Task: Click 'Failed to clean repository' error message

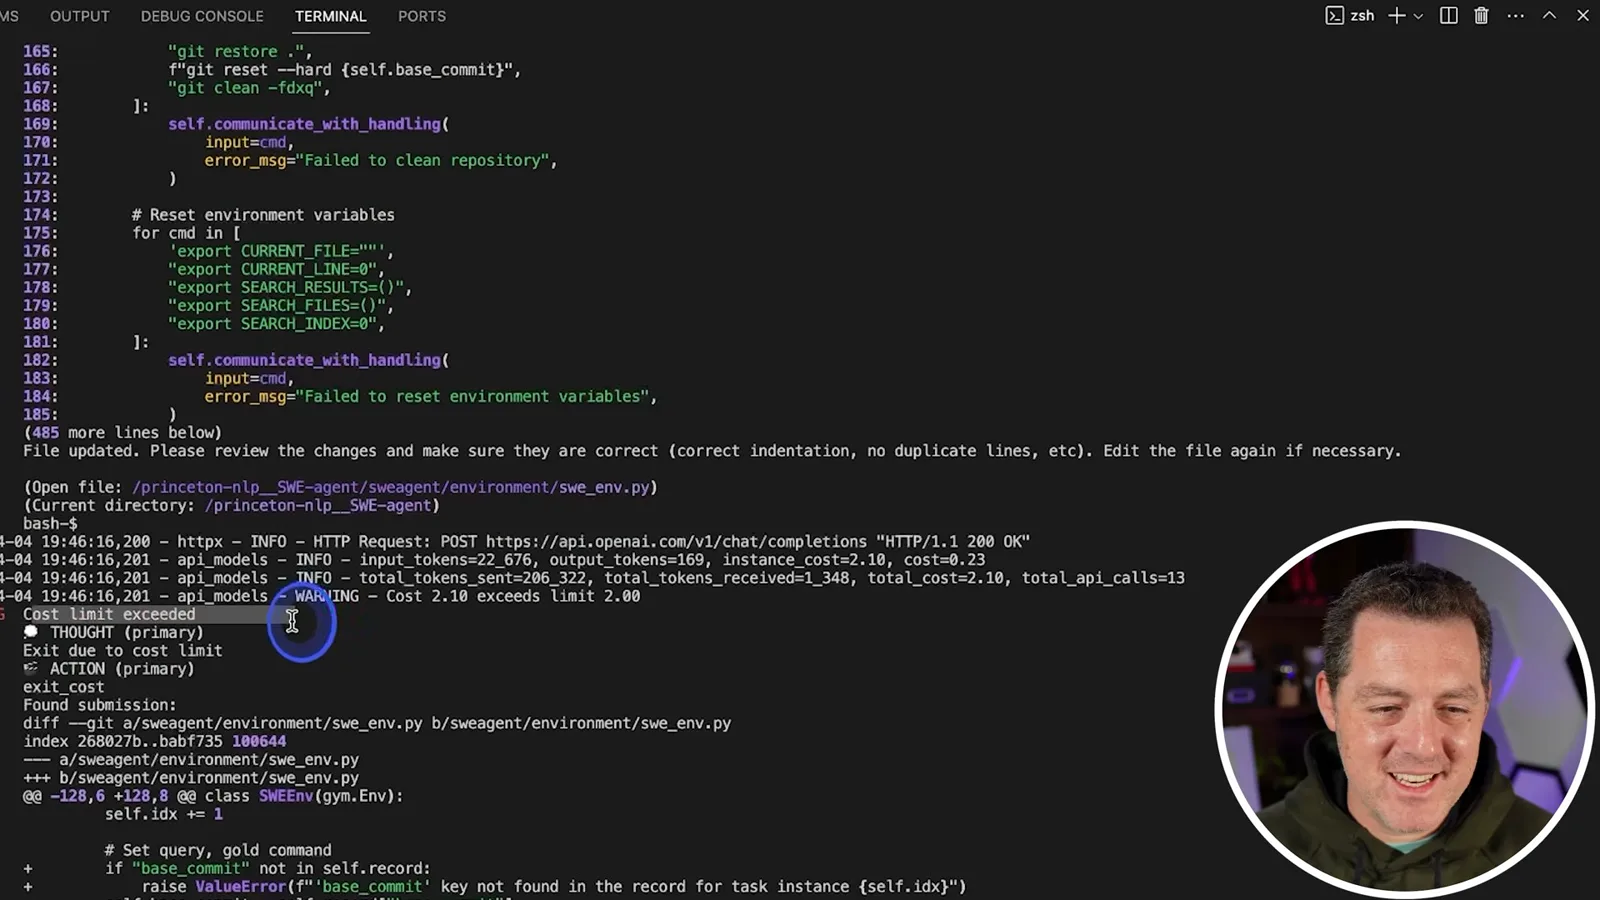Action: point(426,160)
